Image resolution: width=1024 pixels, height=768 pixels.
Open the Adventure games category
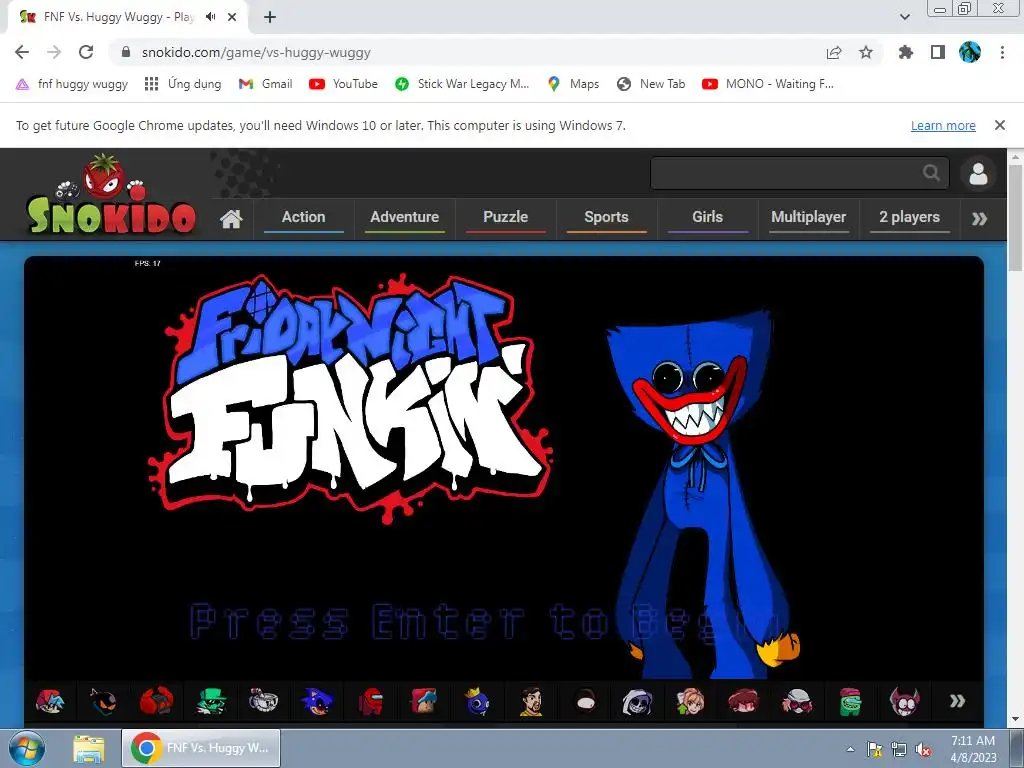point(405,217)
